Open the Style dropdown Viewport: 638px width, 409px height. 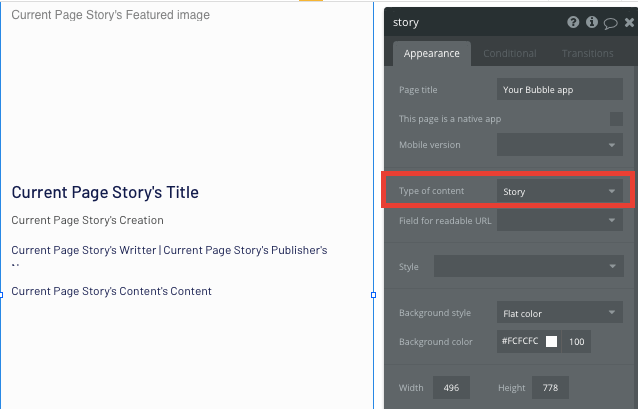(x=529, y=266)
